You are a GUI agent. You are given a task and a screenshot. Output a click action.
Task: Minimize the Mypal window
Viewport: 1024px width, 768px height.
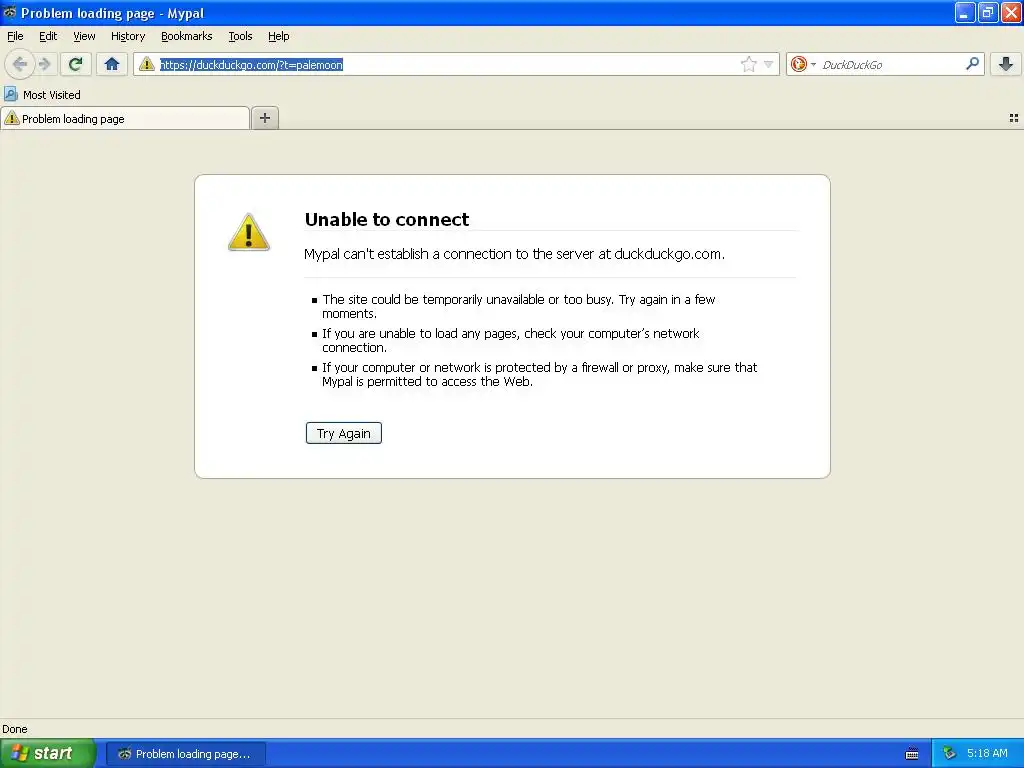[965, 12]
